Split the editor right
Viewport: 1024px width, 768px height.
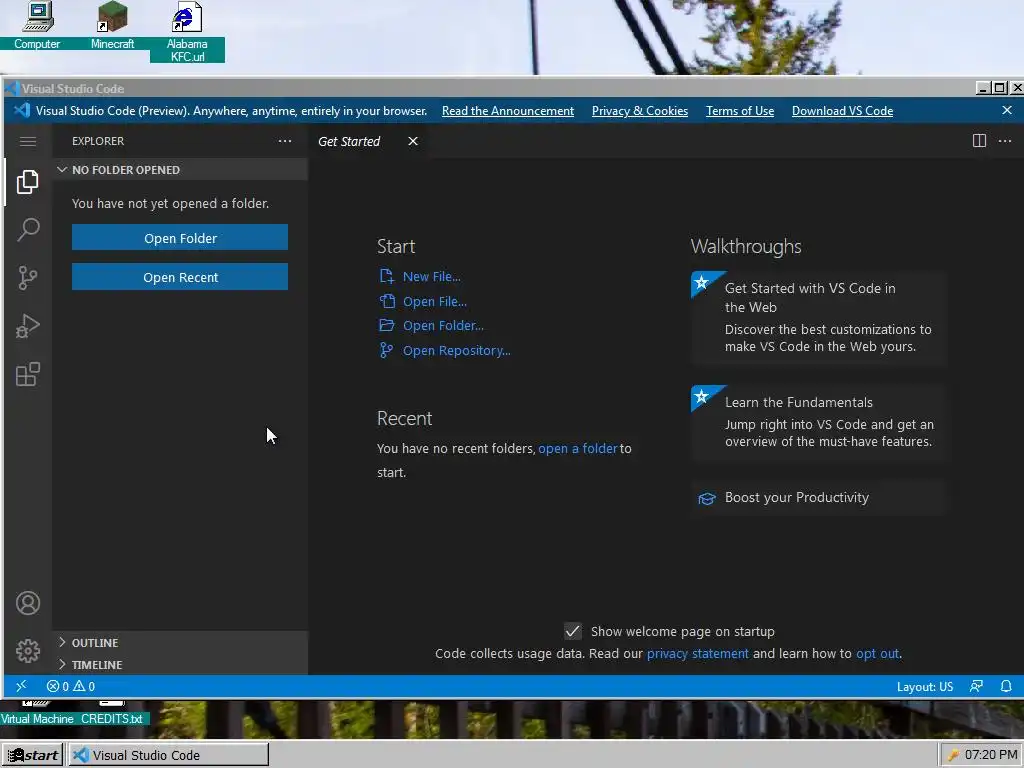point(979,141)
